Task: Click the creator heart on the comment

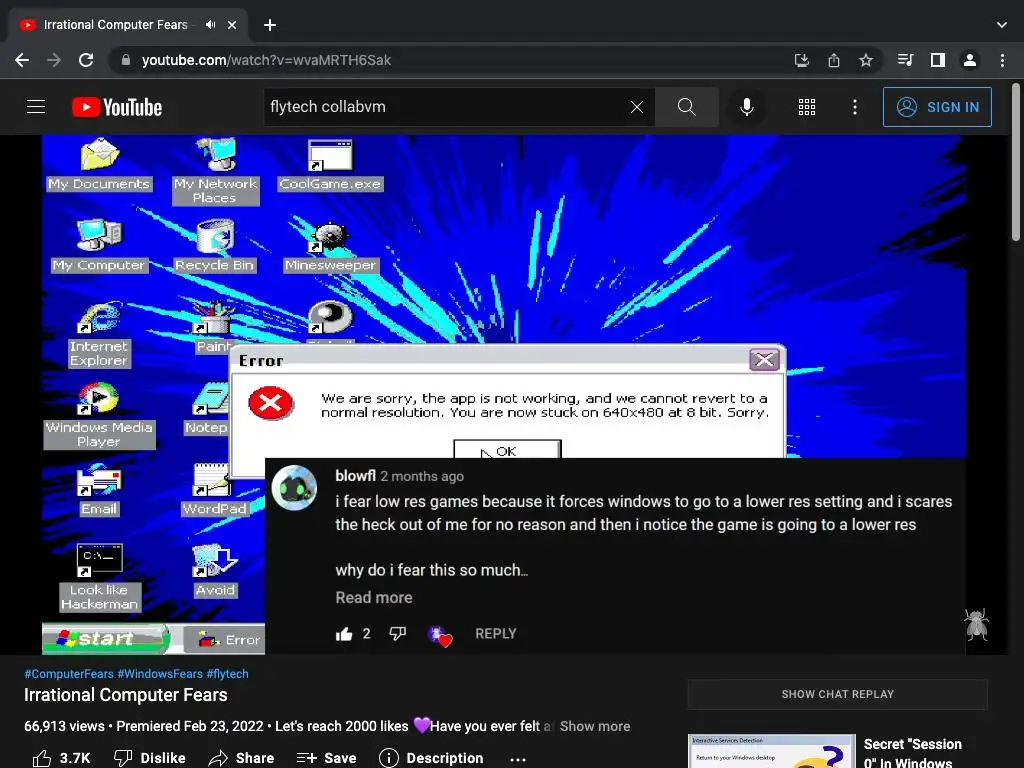Action: [440, 635]
